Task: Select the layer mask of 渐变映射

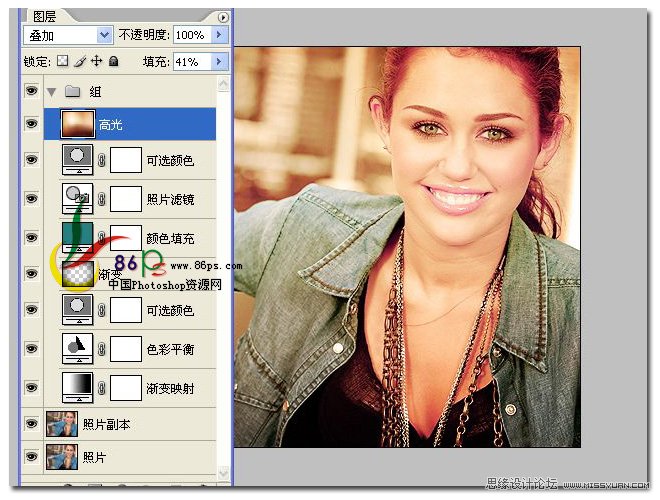Action: [126, 388]
